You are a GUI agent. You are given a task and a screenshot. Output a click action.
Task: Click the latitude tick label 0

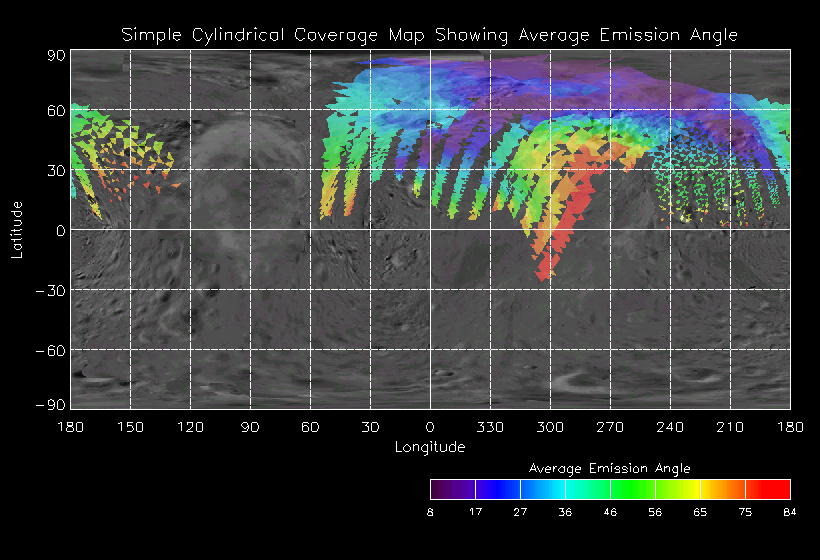coord(60,230)
